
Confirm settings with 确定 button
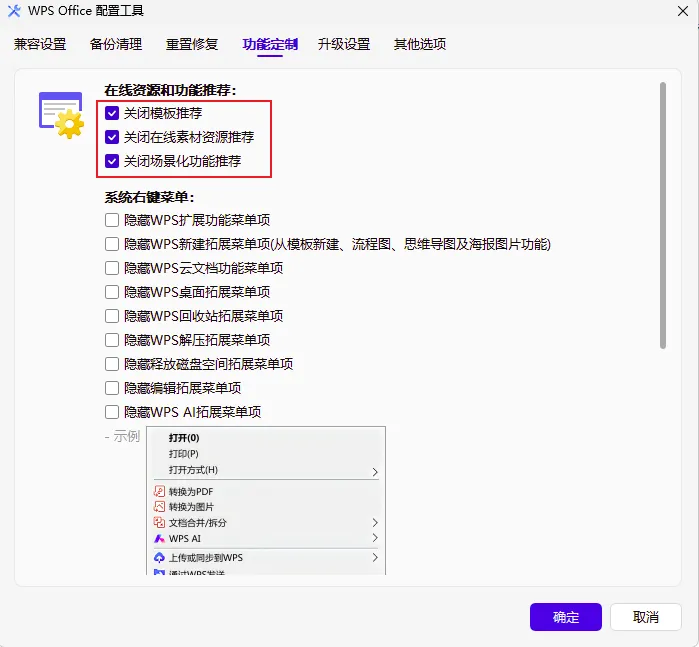coord(566,617)
